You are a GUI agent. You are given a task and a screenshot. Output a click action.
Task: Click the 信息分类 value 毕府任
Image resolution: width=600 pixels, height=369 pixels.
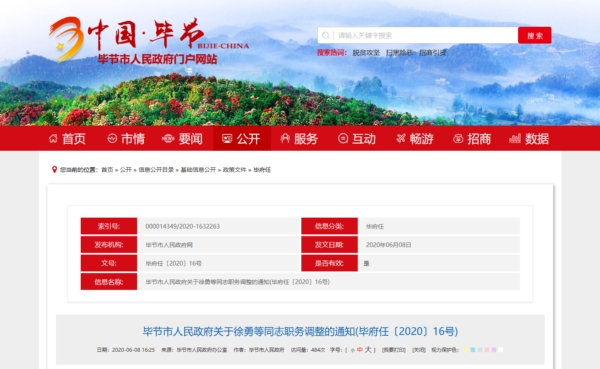(x=375, y=226)
